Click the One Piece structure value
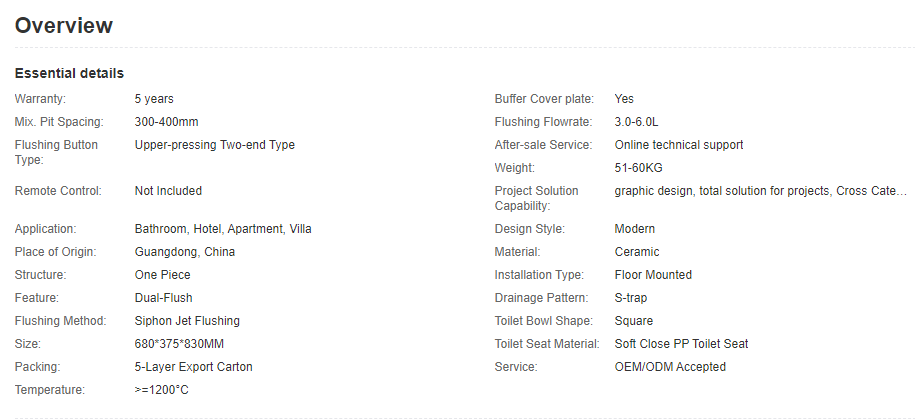915x419 pixels. point(162,275)
